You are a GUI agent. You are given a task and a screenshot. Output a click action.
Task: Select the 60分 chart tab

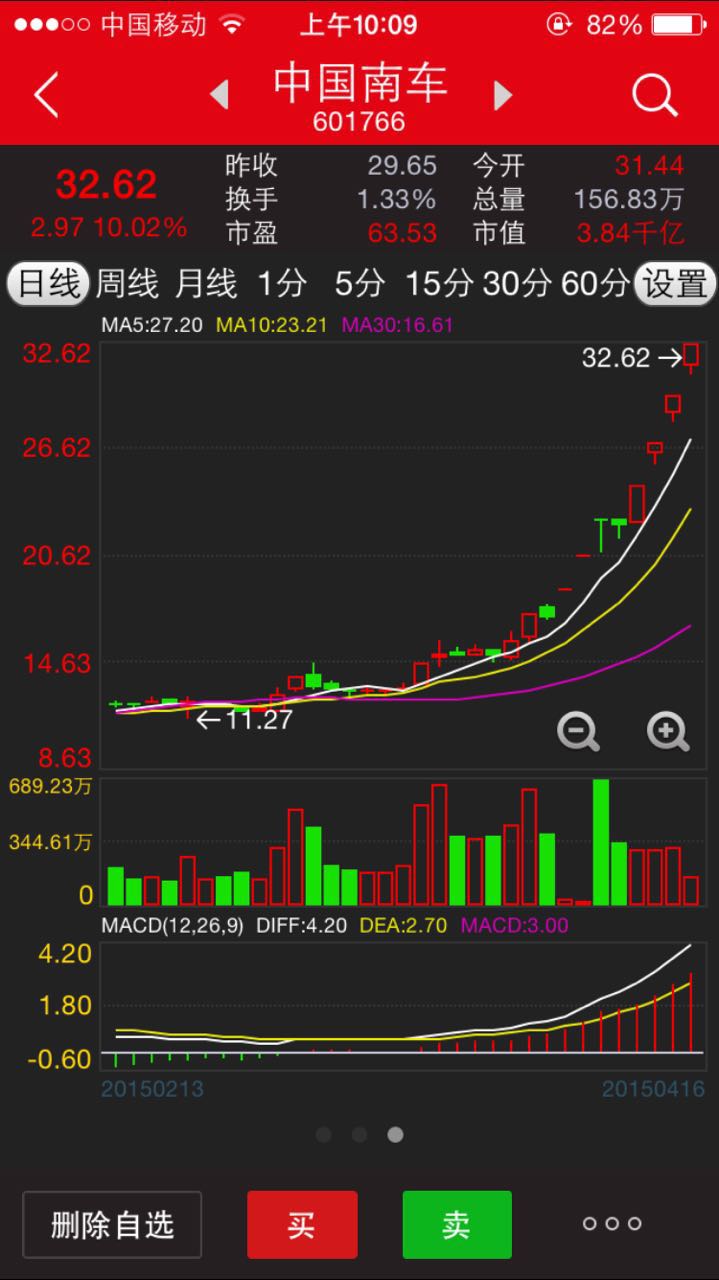click(595, 283)
